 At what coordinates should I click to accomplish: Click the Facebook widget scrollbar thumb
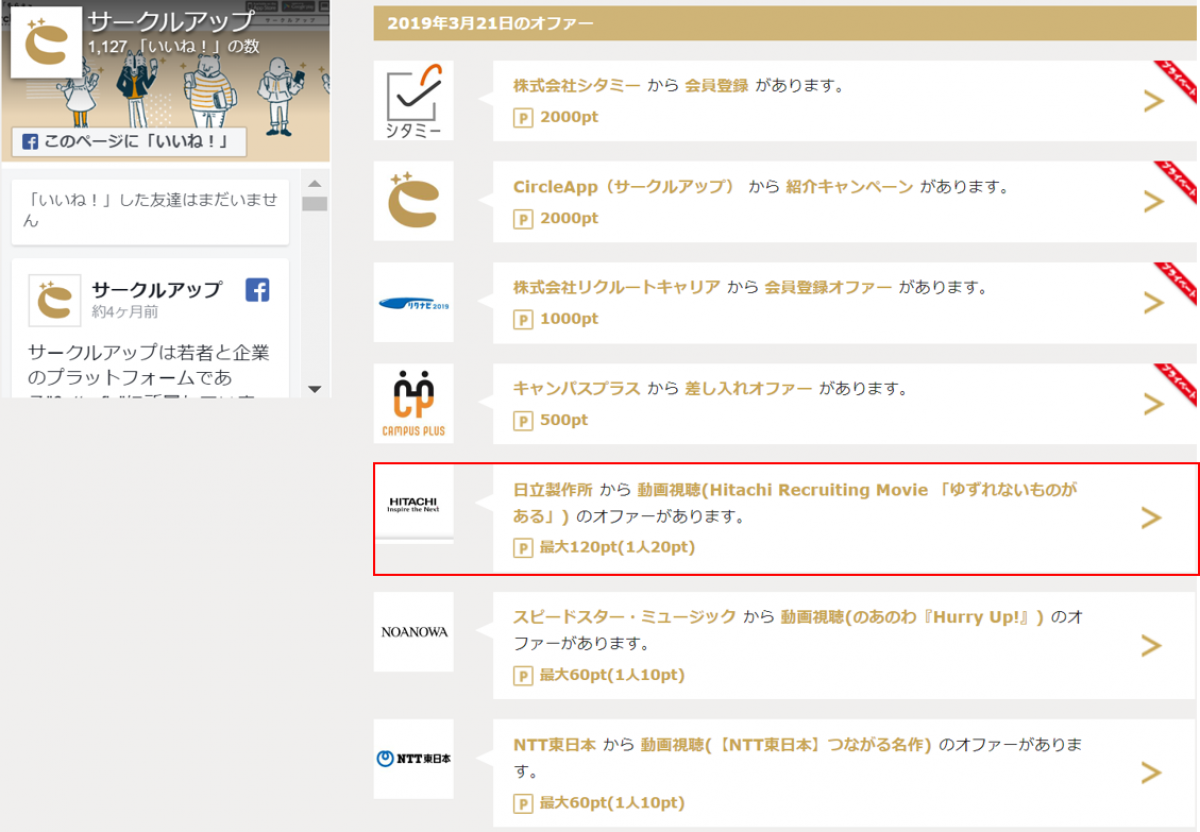point(315,204)
